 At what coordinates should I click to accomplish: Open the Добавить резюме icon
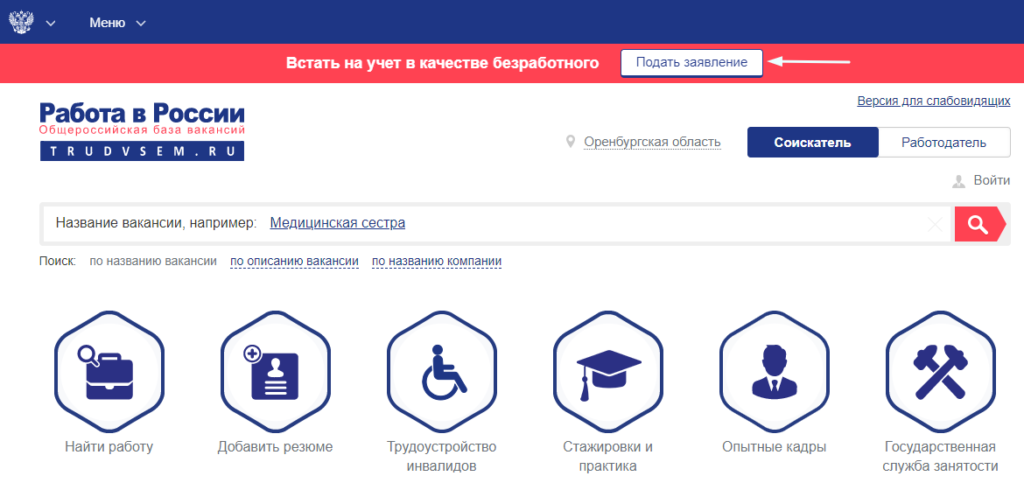(x=275, y=373)
